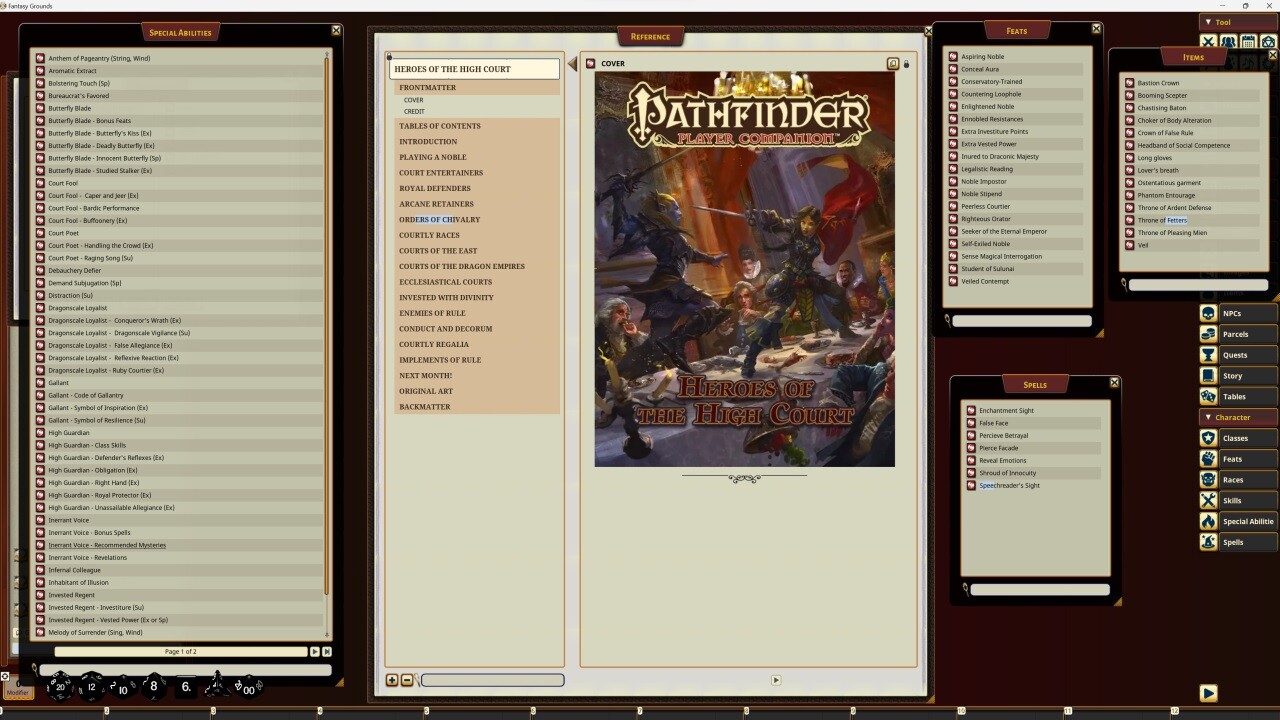The height and width of the screenshot is (720, 1280).
Task: Open the dice tower icon under Tool
Action: point(1268,41)
